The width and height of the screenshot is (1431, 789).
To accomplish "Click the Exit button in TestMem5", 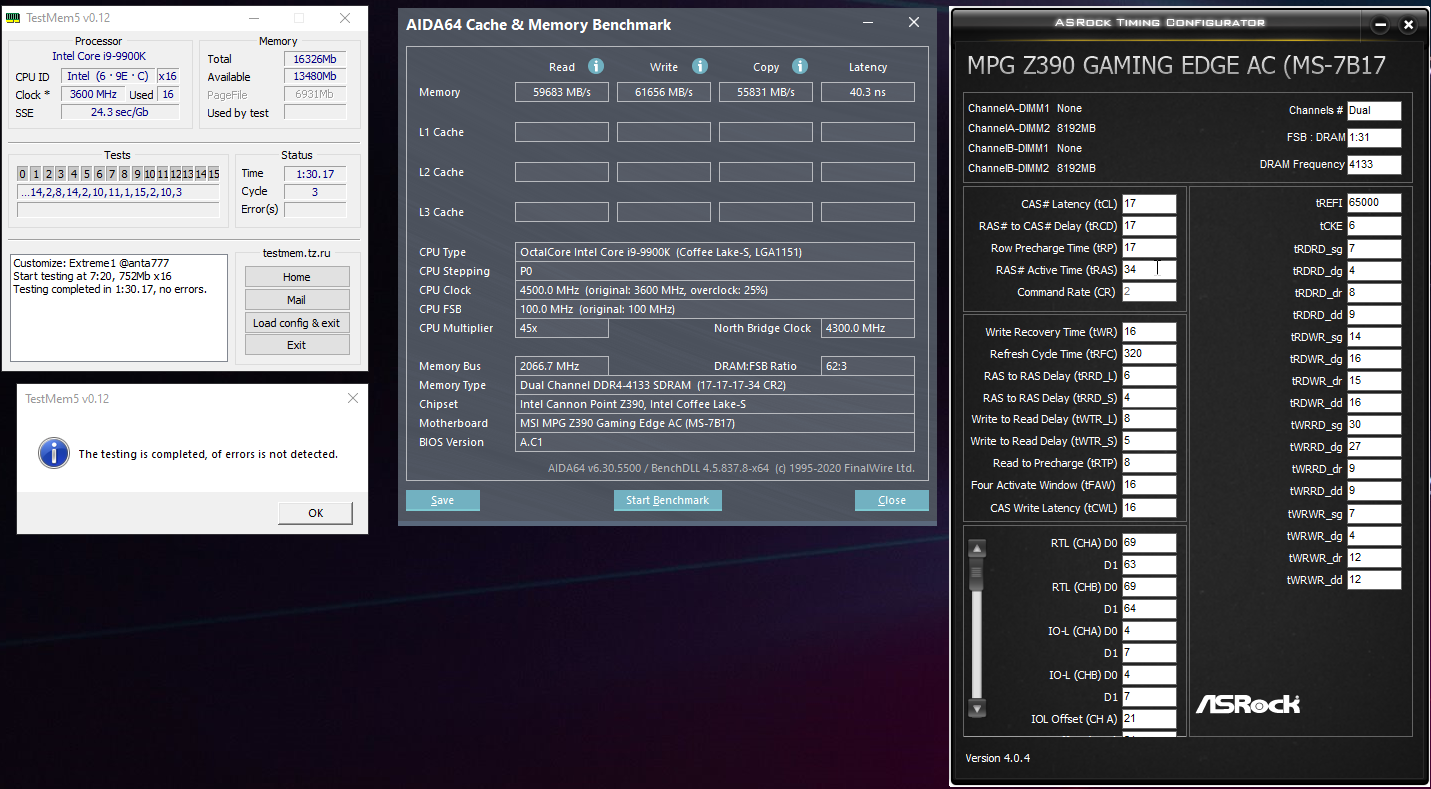I will 297,345.
